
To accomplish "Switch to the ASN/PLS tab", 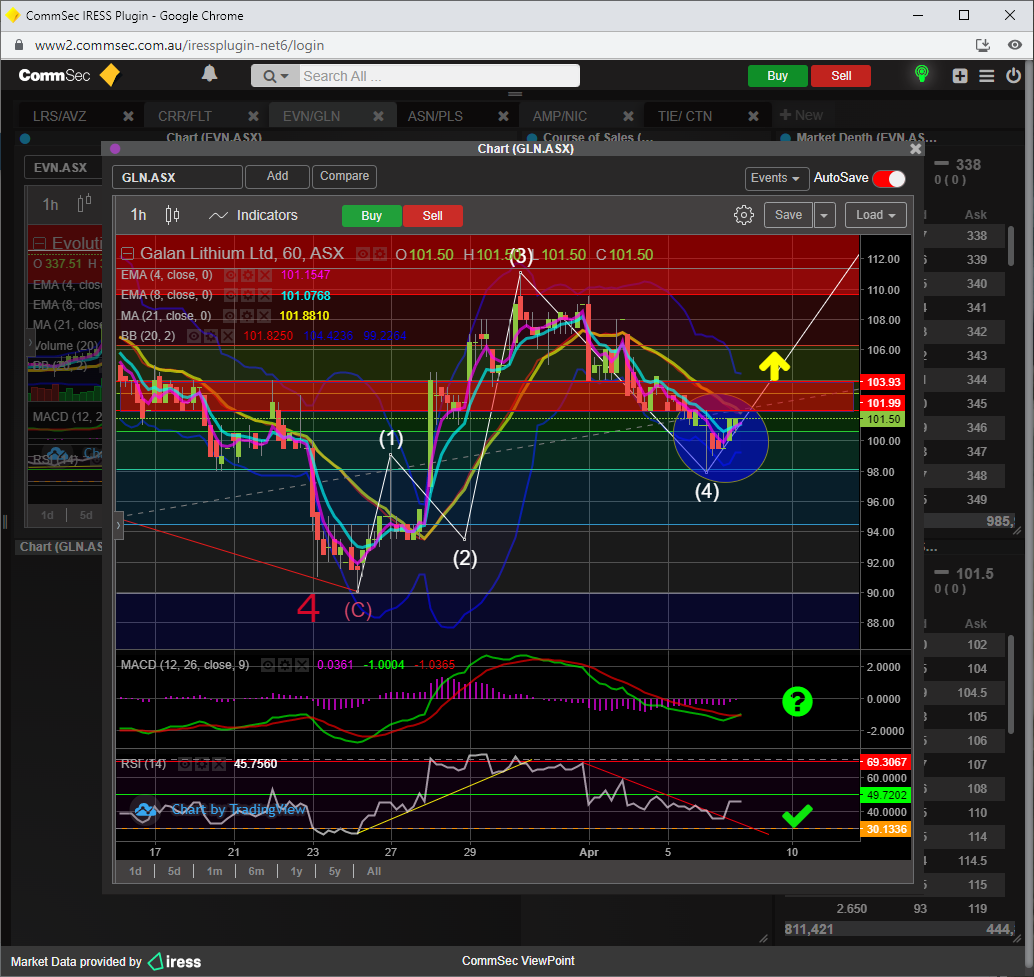I will pyautogui.click(x=435, y=116).
